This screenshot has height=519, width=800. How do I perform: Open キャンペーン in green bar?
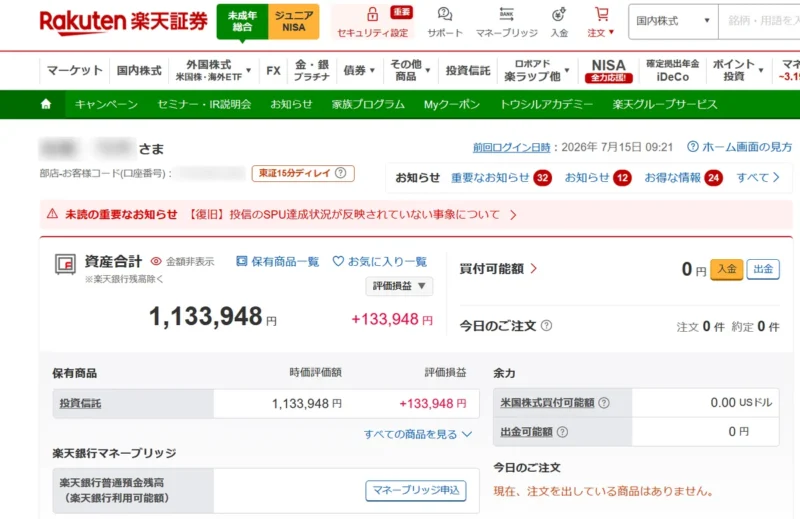(106, 105)
